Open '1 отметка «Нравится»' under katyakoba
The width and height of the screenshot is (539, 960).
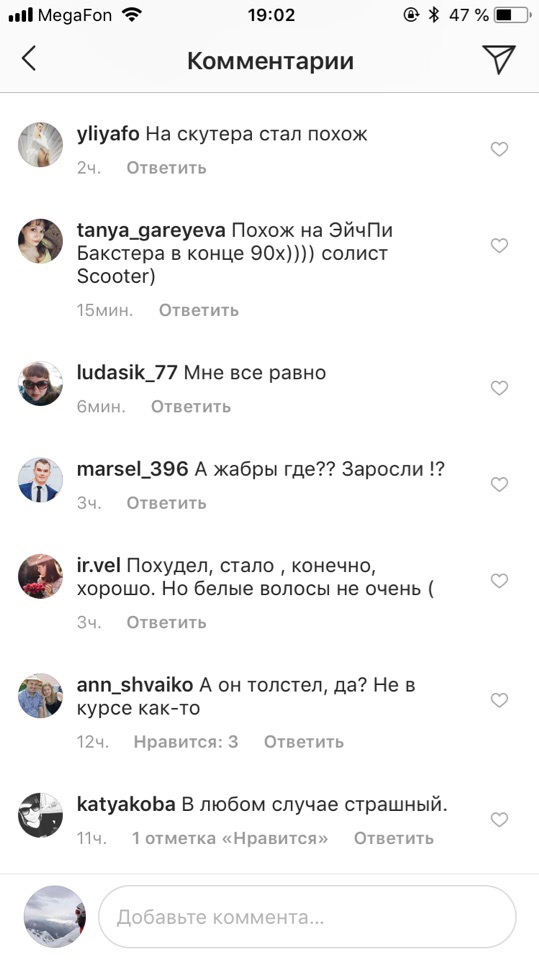(230, 838)
